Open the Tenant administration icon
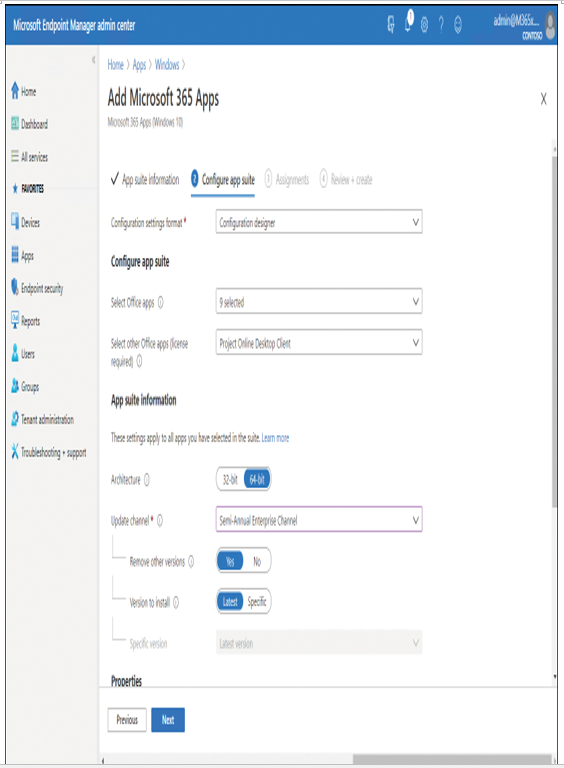 (x=15, y=419)
